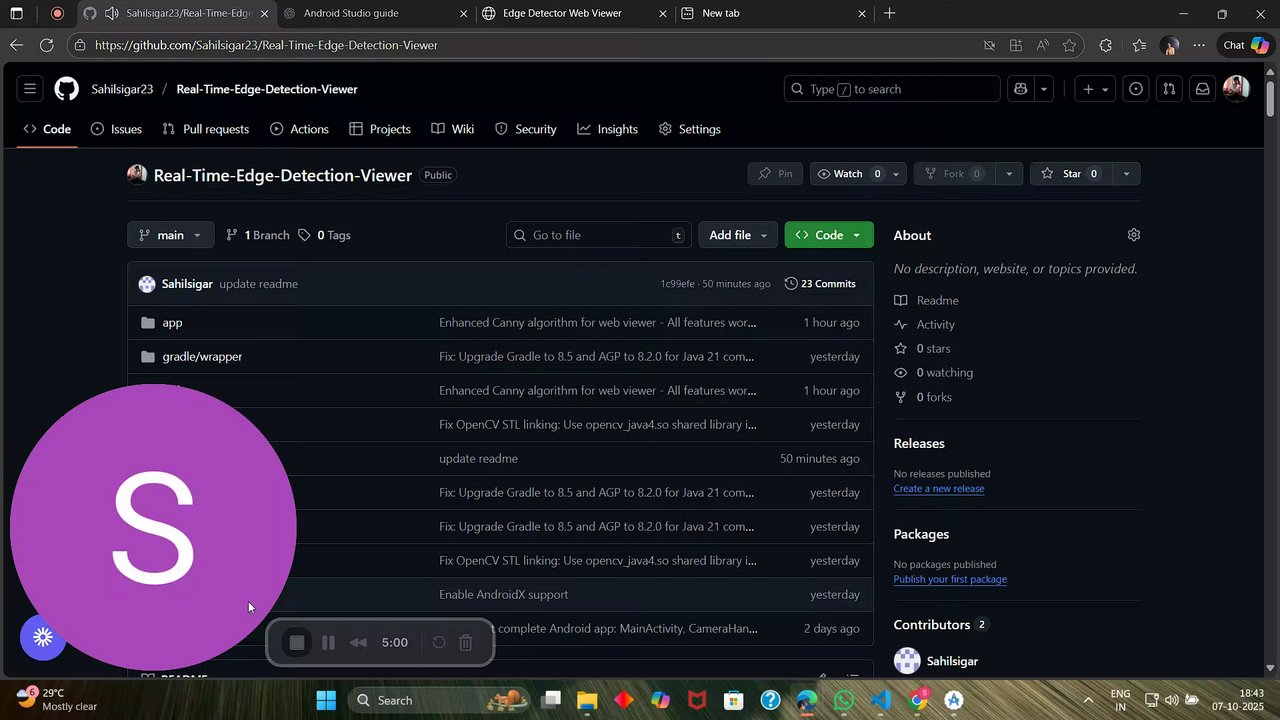Open Chrome from taskbar
The width and height of the screenshot is (1280, 720).
click(x=918, y=700)
